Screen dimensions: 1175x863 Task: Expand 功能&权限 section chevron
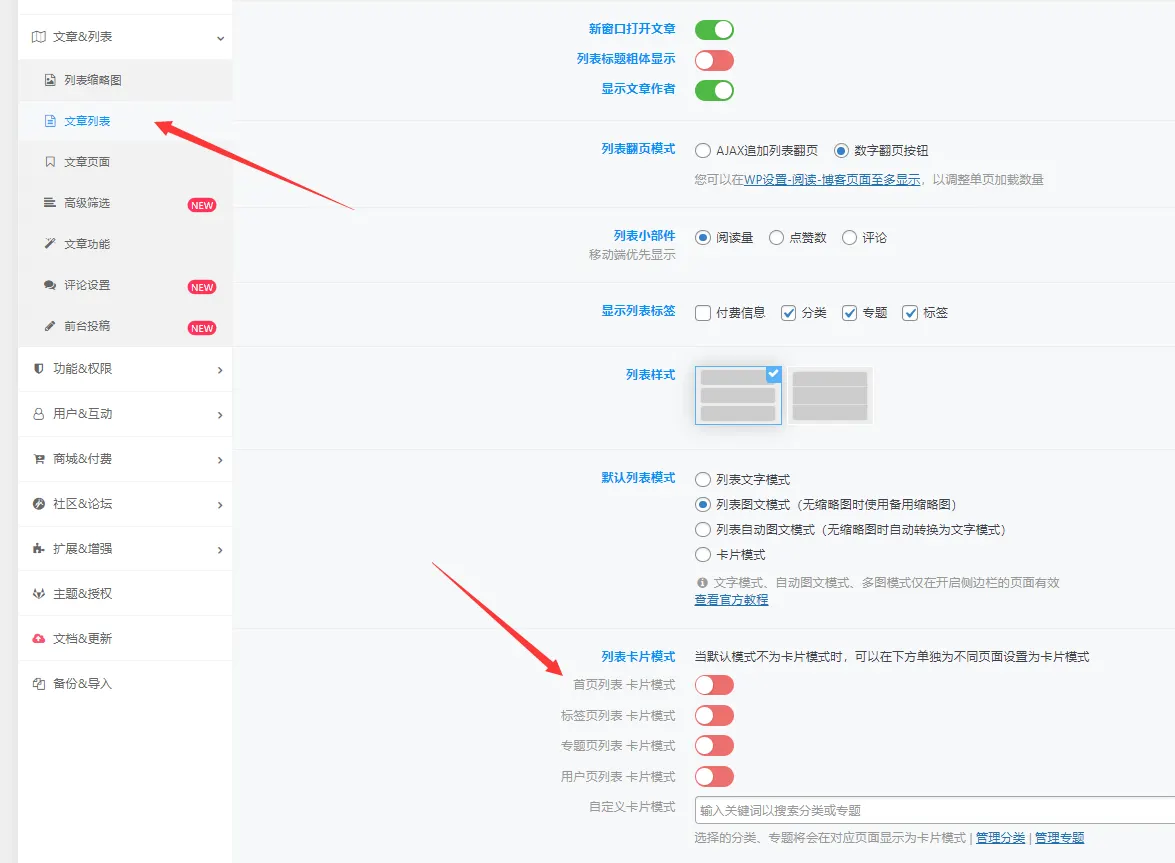[220, 370]
